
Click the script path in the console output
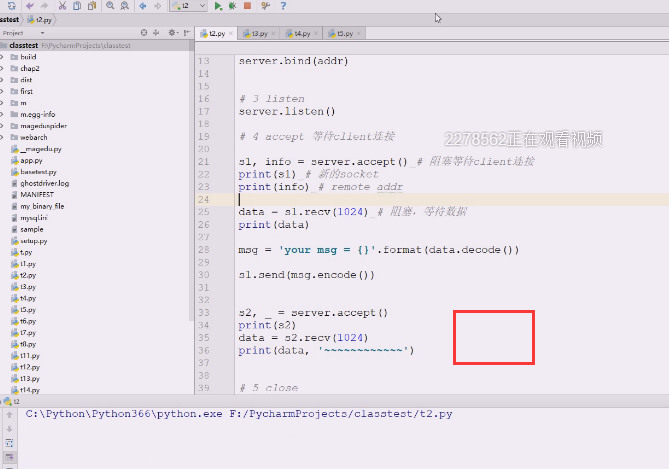[x=340, y=414]
